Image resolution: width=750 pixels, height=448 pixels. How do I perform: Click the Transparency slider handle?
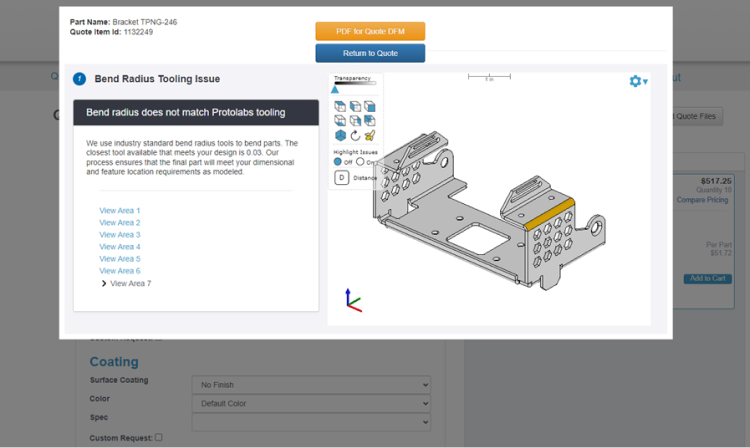point(335,89)
